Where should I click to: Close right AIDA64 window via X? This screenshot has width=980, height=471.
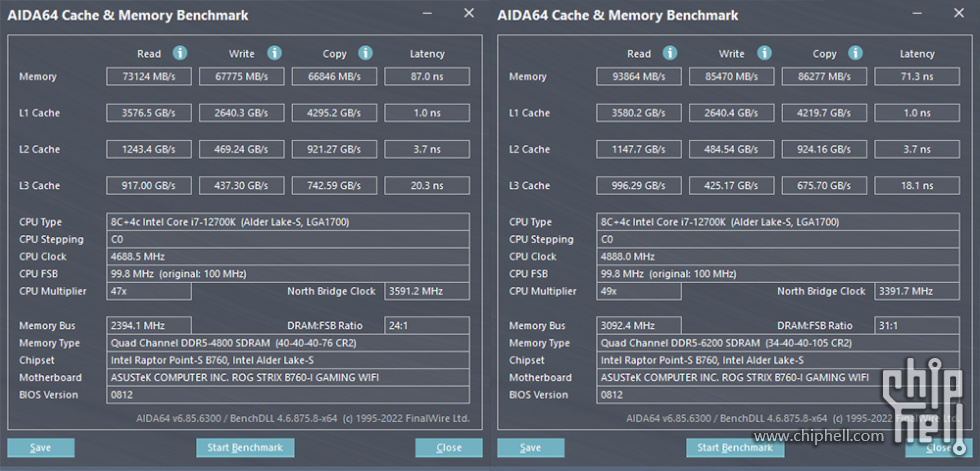[x=959, y=13]
